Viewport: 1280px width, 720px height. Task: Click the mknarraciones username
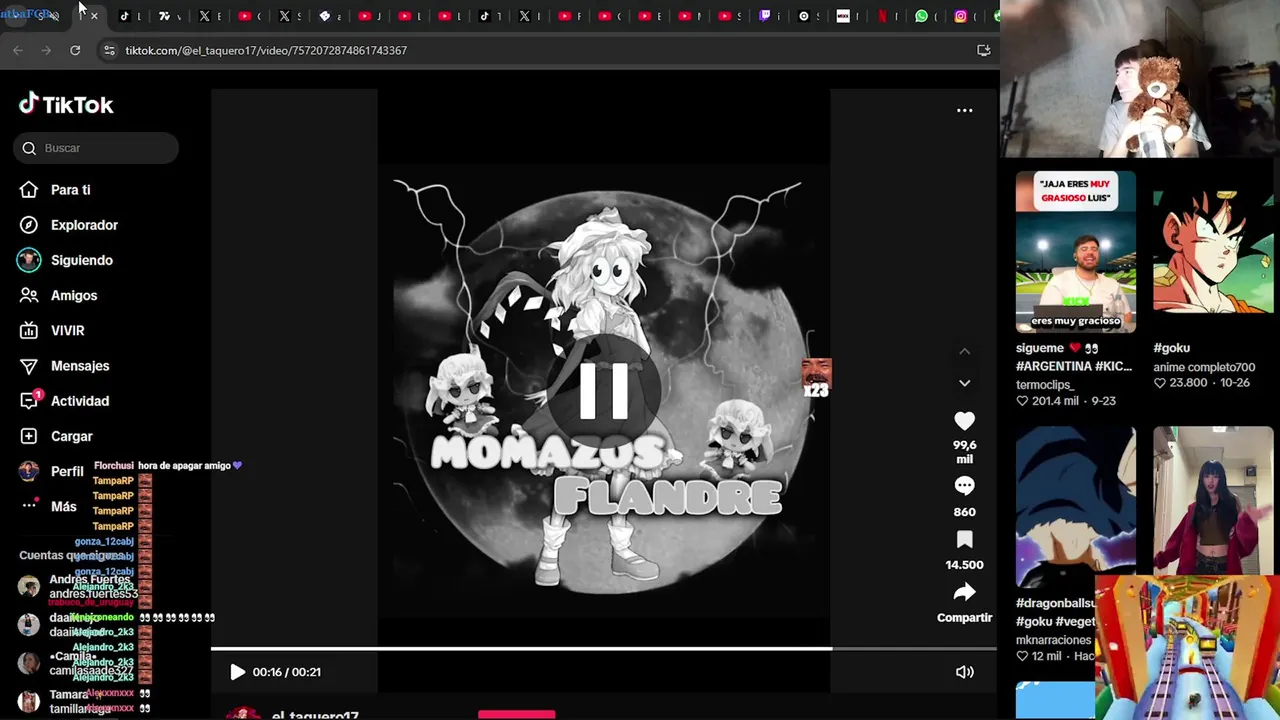pos(1053,640)
